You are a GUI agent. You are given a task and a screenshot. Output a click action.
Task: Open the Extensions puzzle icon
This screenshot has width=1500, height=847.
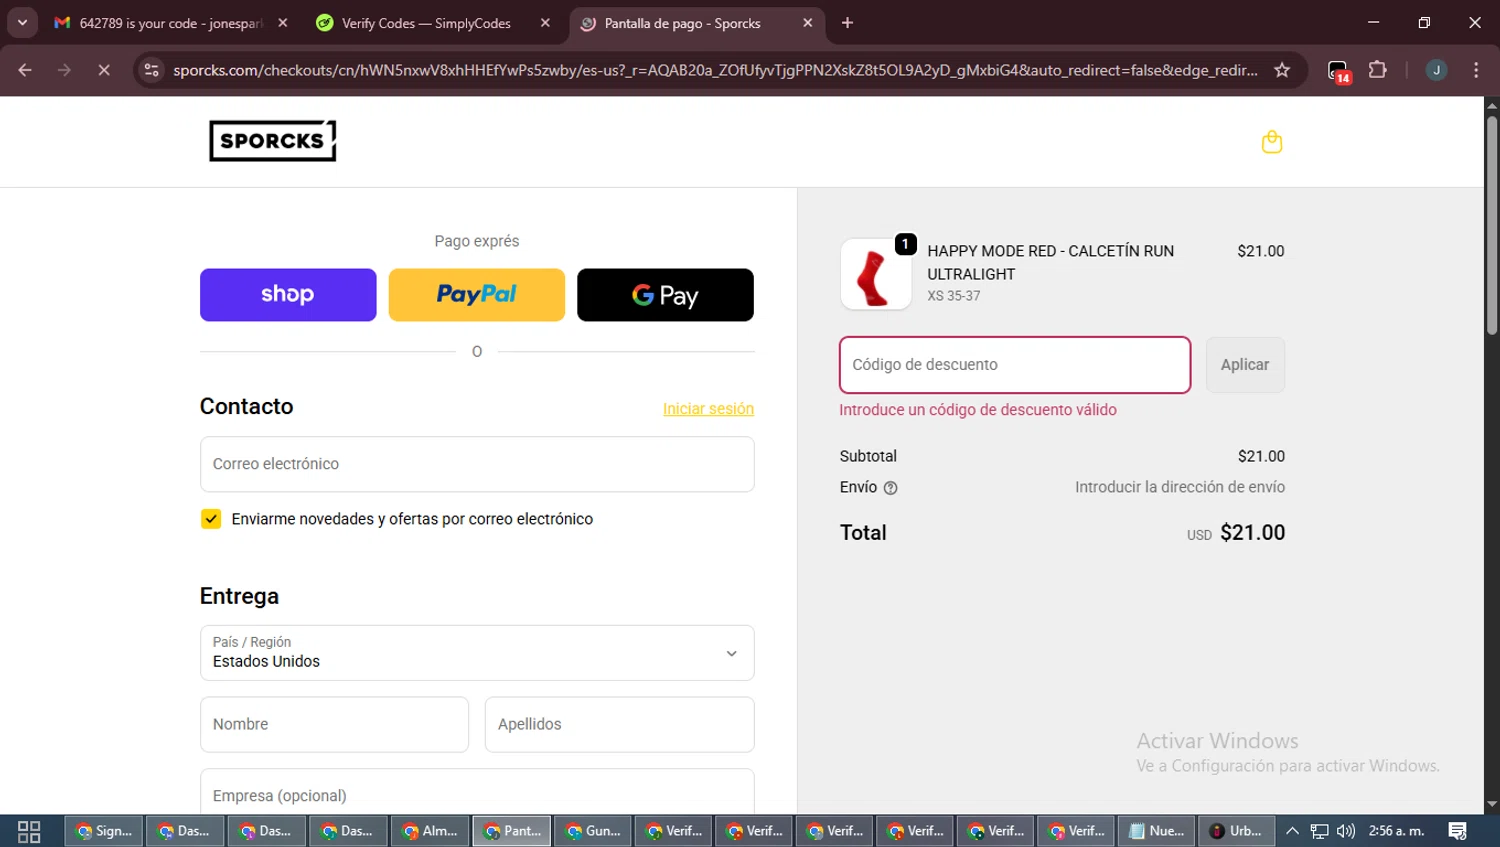coord(1378,70)
